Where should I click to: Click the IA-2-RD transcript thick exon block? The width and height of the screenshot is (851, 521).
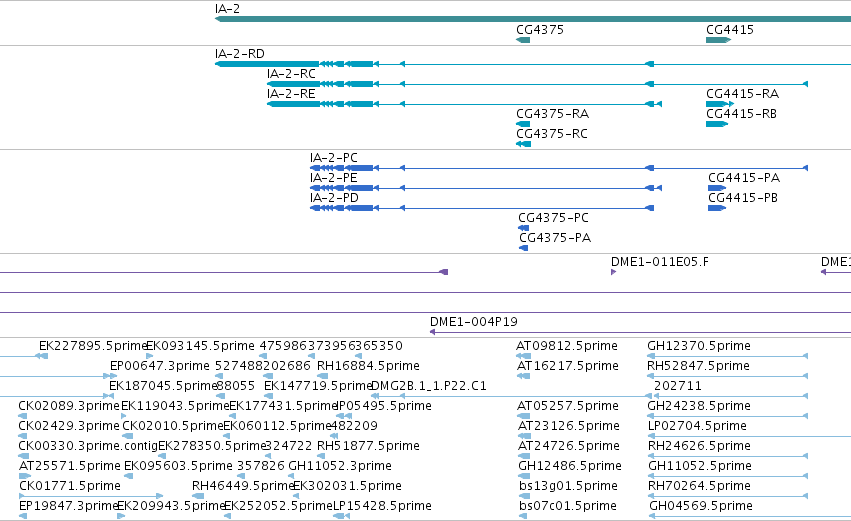(x=267, y=64)
